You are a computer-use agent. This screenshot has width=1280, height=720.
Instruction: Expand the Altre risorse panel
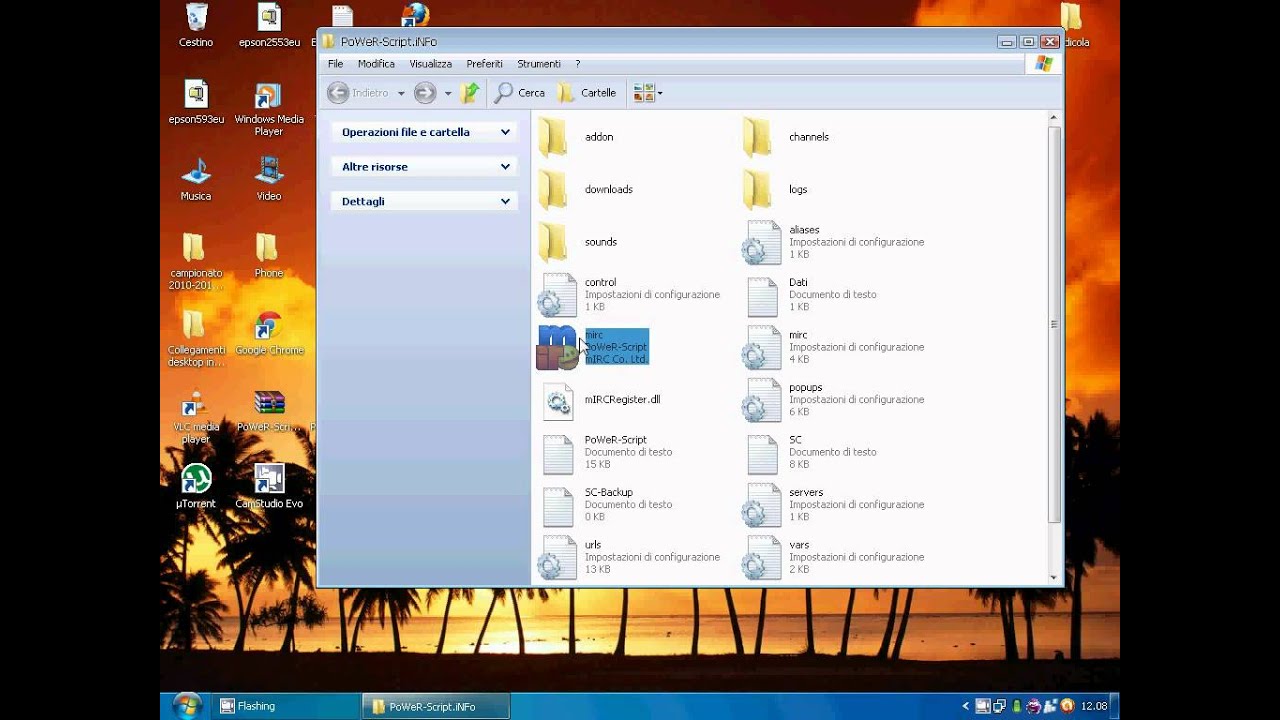(x=424, y=167)
